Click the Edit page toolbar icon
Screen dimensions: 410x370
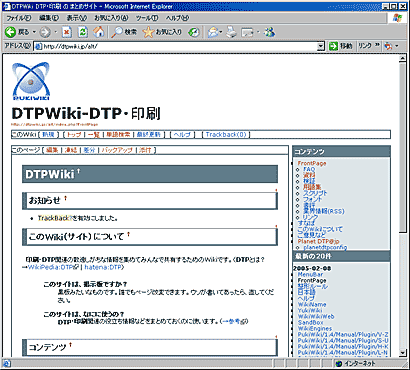(x=248, y=32)
